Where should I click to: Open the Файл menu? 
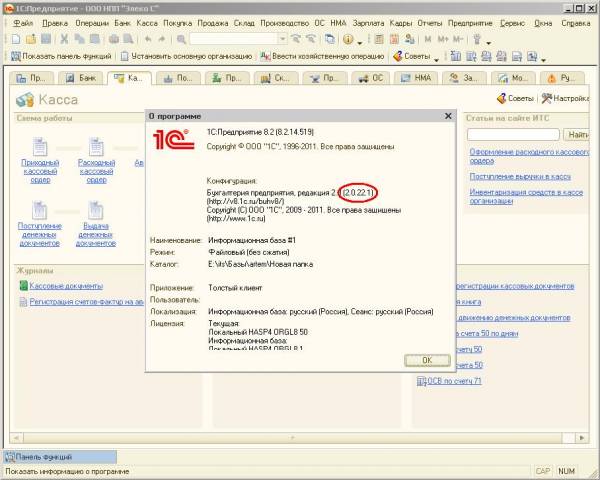[23, 23]
